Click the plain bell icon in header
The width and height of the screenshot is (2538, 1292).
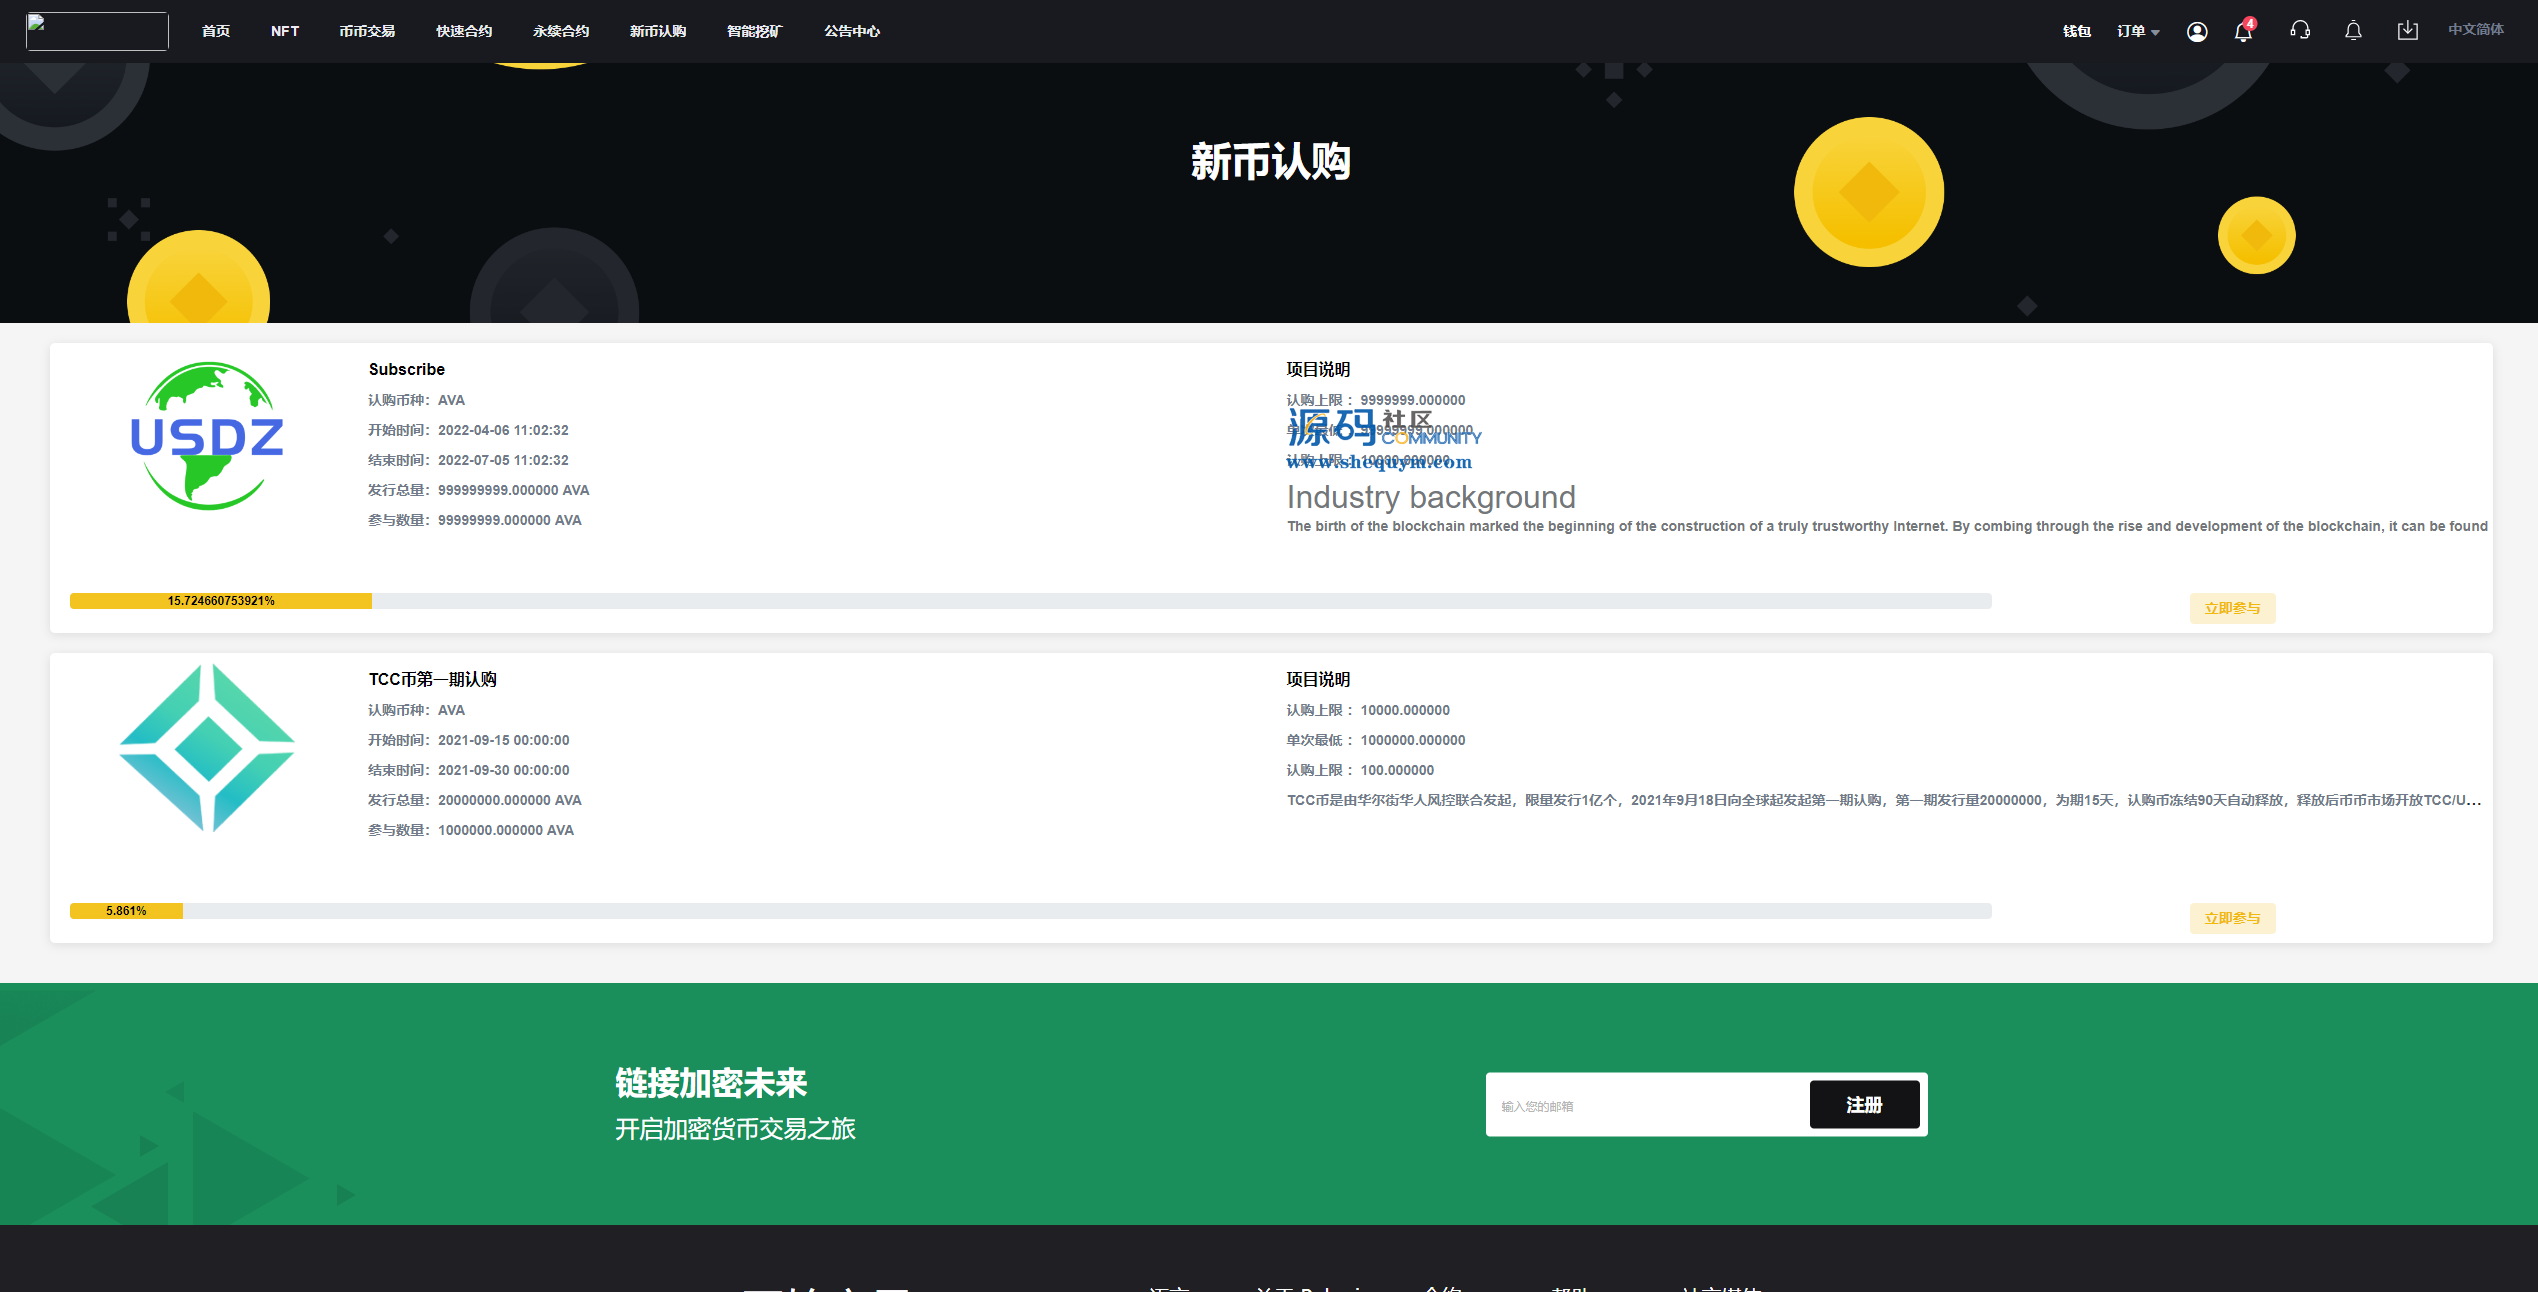point(2353,31)
